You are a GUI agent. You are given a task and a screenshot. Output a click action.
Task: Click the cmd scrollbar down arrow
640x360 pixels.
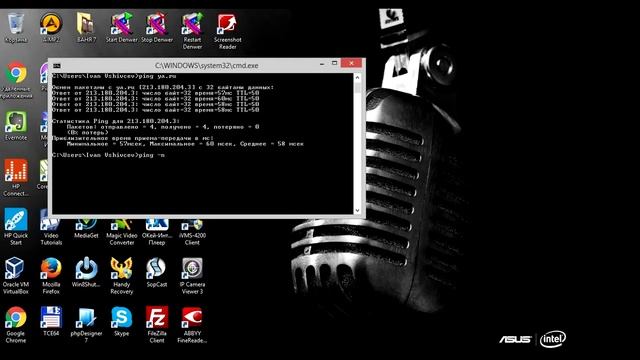tap(358, 211)
